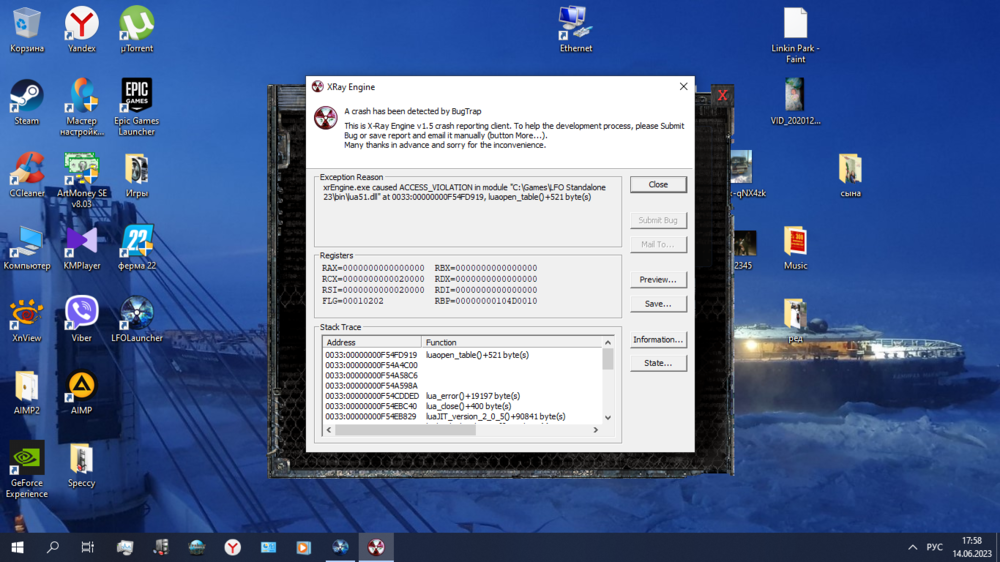Open the Preview... report button
This screenshot has height=562, width=1000.
coord(658,279)
